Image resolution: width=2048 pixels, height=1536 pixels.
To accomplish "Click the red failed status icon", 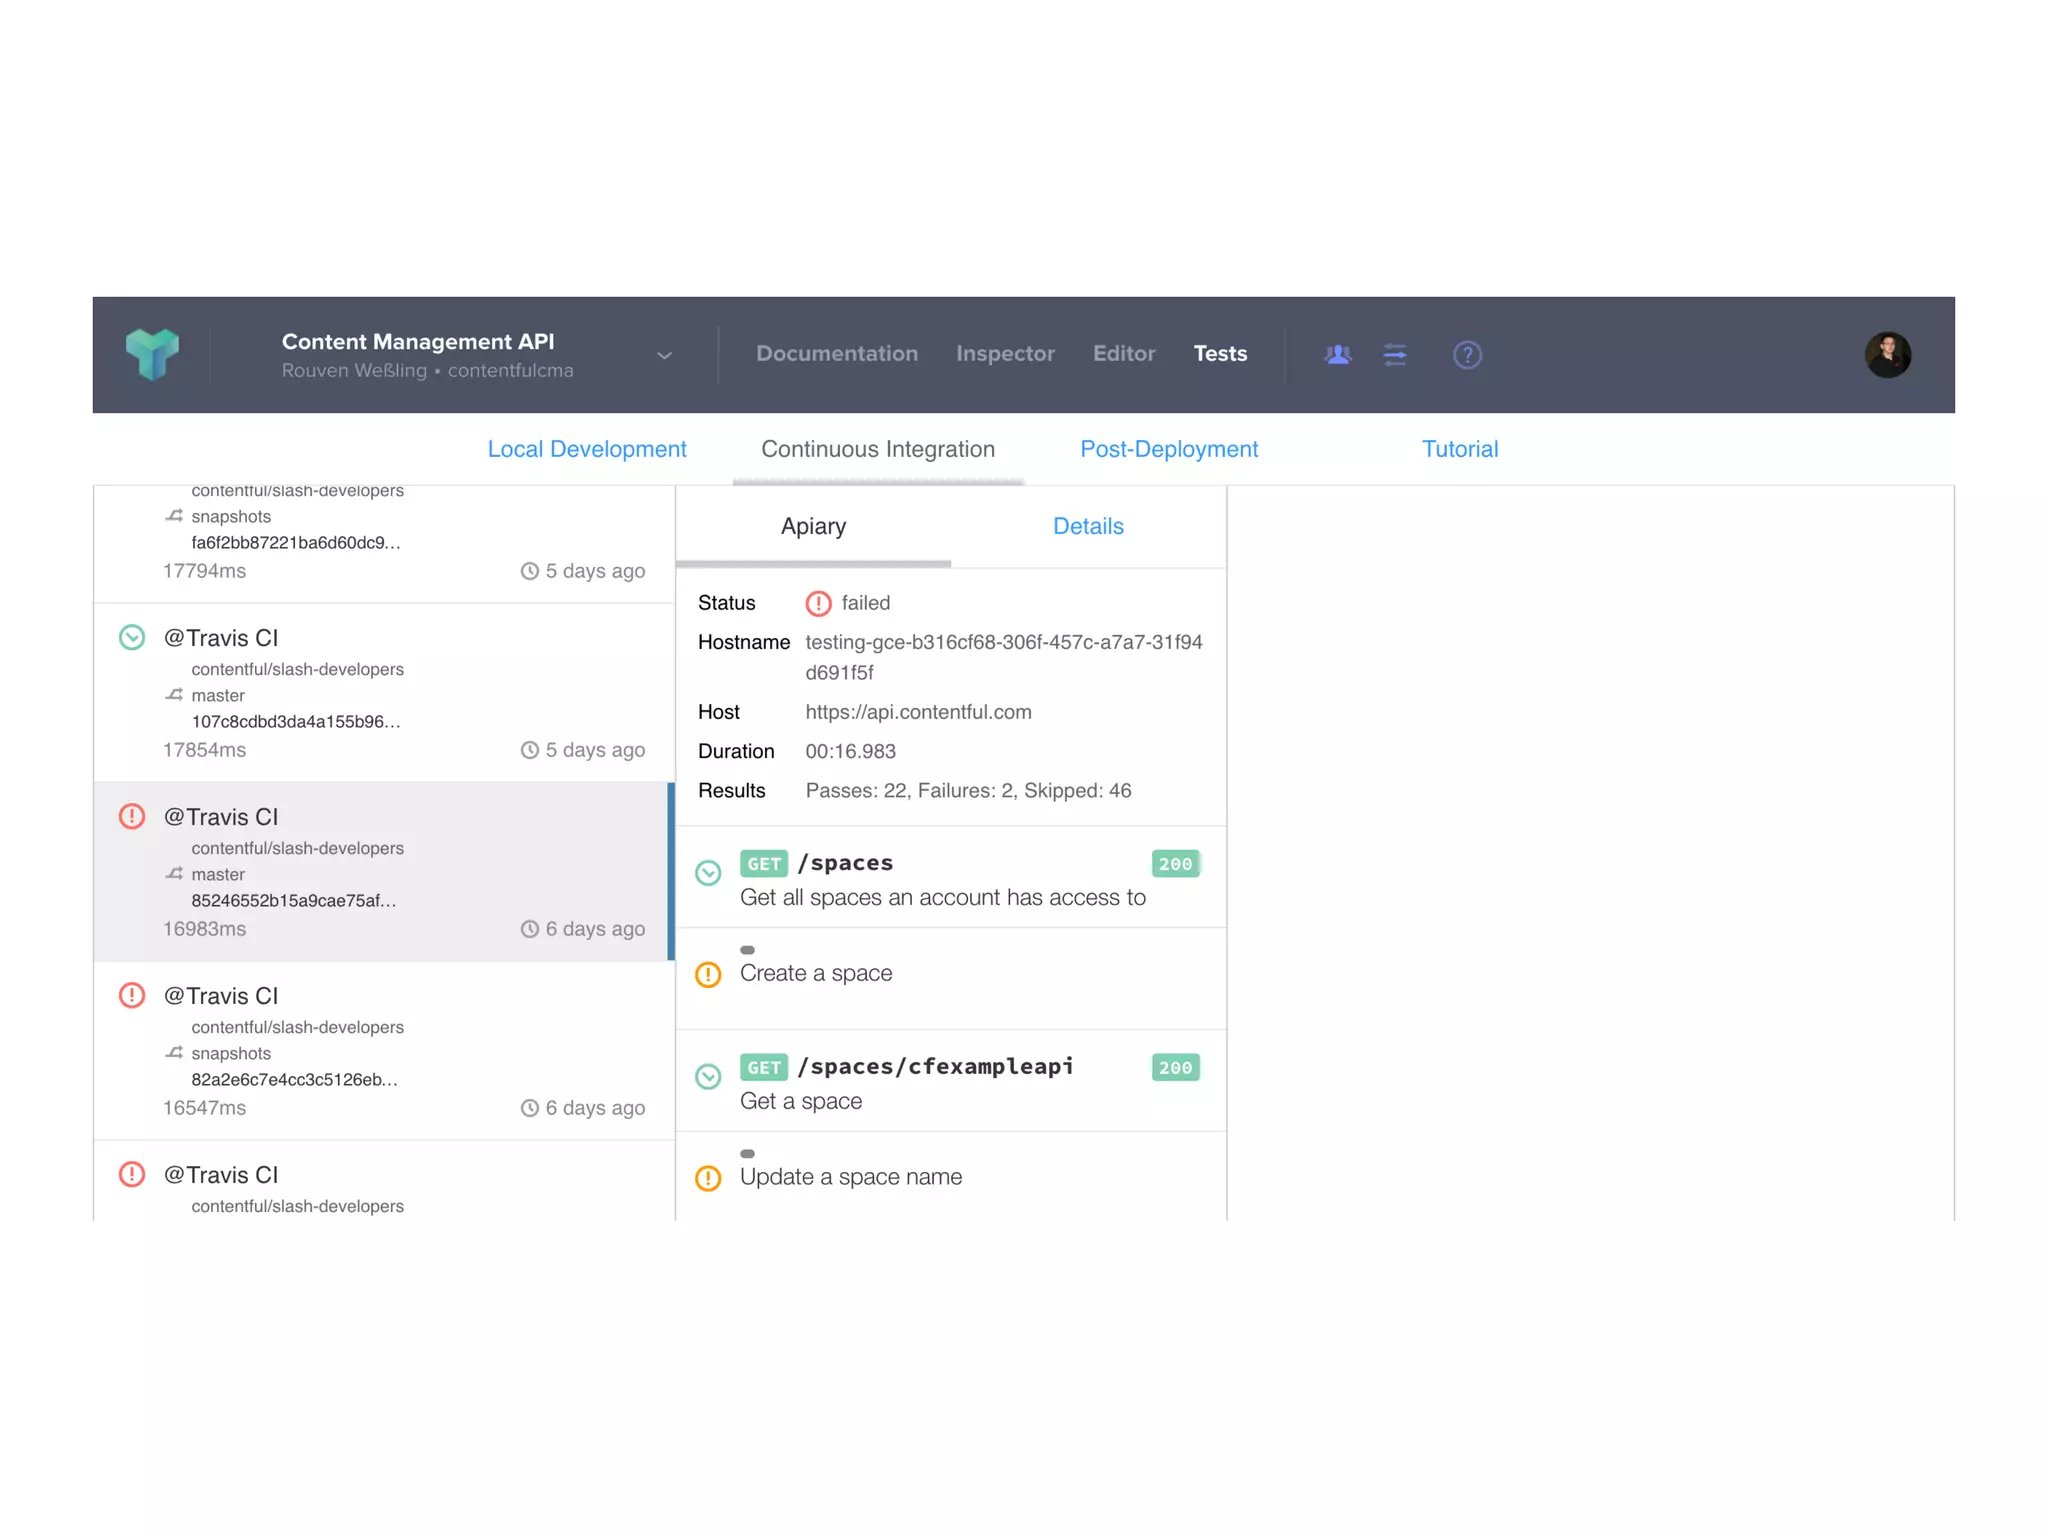I will [x=818, y=603].
